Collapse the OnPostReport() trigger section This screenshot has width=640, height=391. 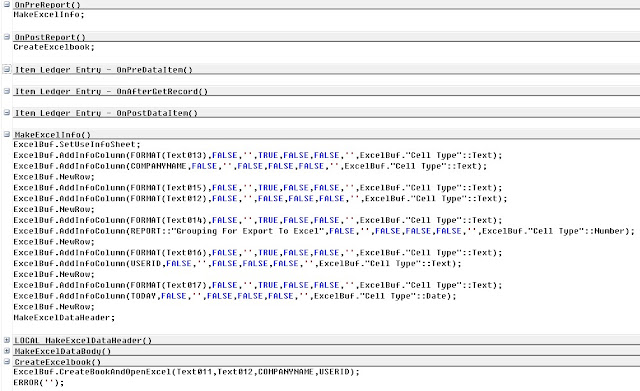click(x=7, y=37)
